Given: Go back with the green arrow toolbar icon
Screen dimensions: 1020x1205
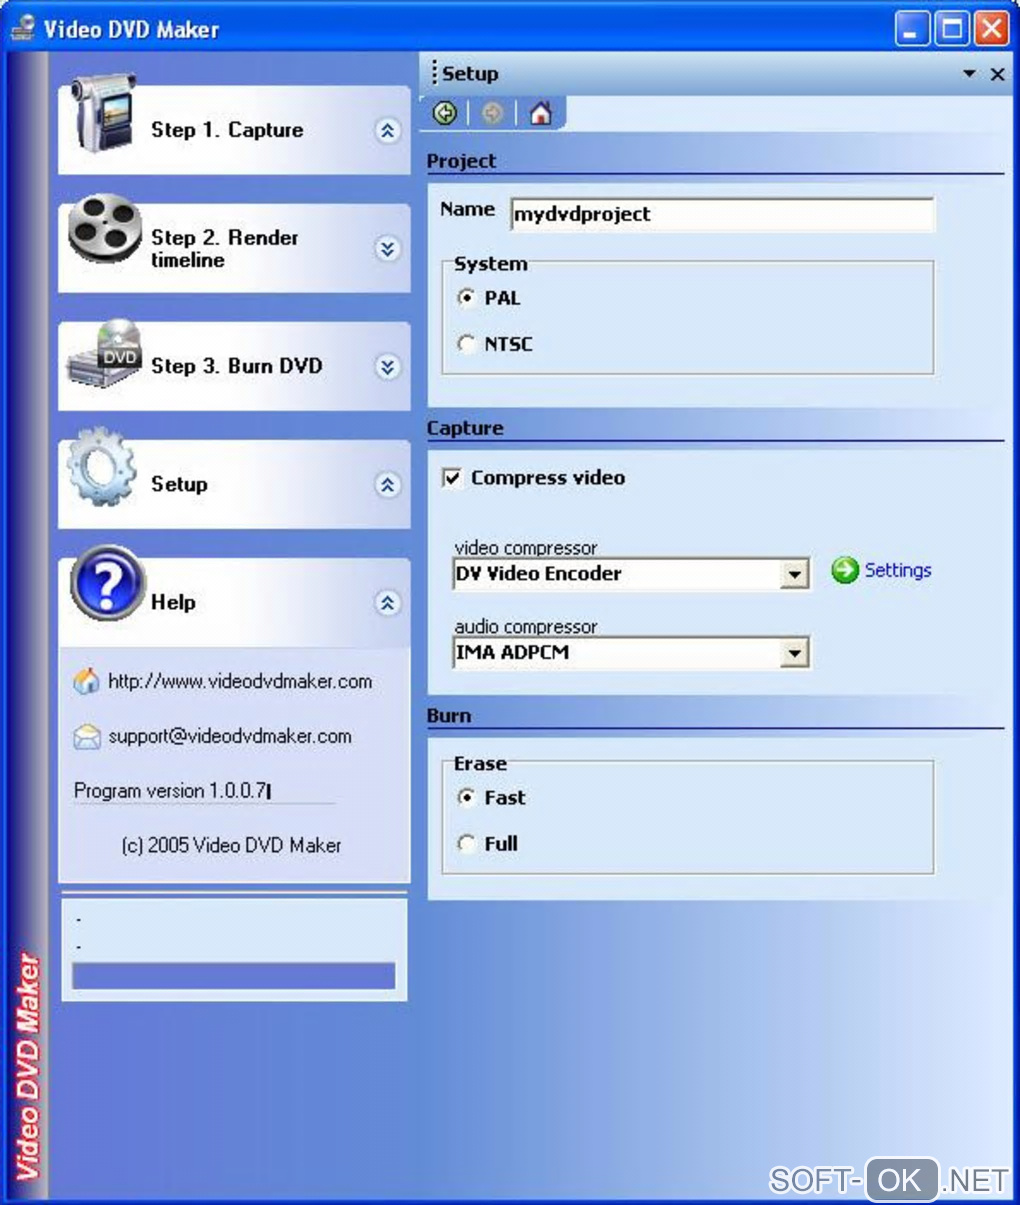Looking at the screenshot, I should (445, 113).
